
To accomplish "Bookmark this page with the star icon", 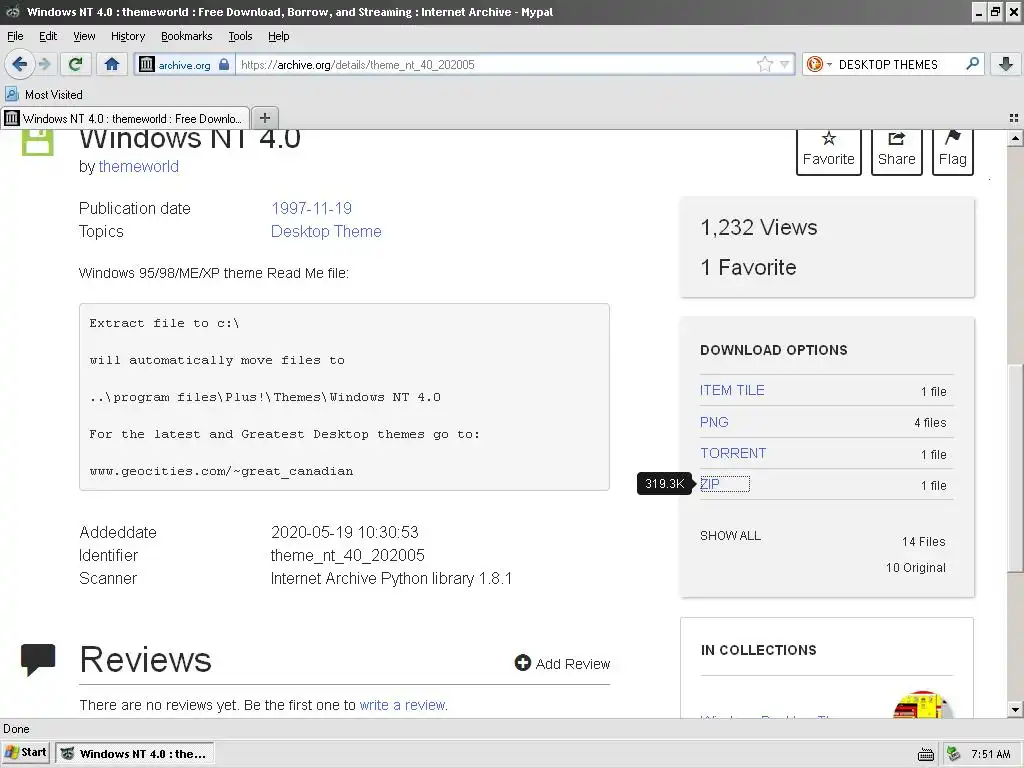I will [x=765, y=64].
